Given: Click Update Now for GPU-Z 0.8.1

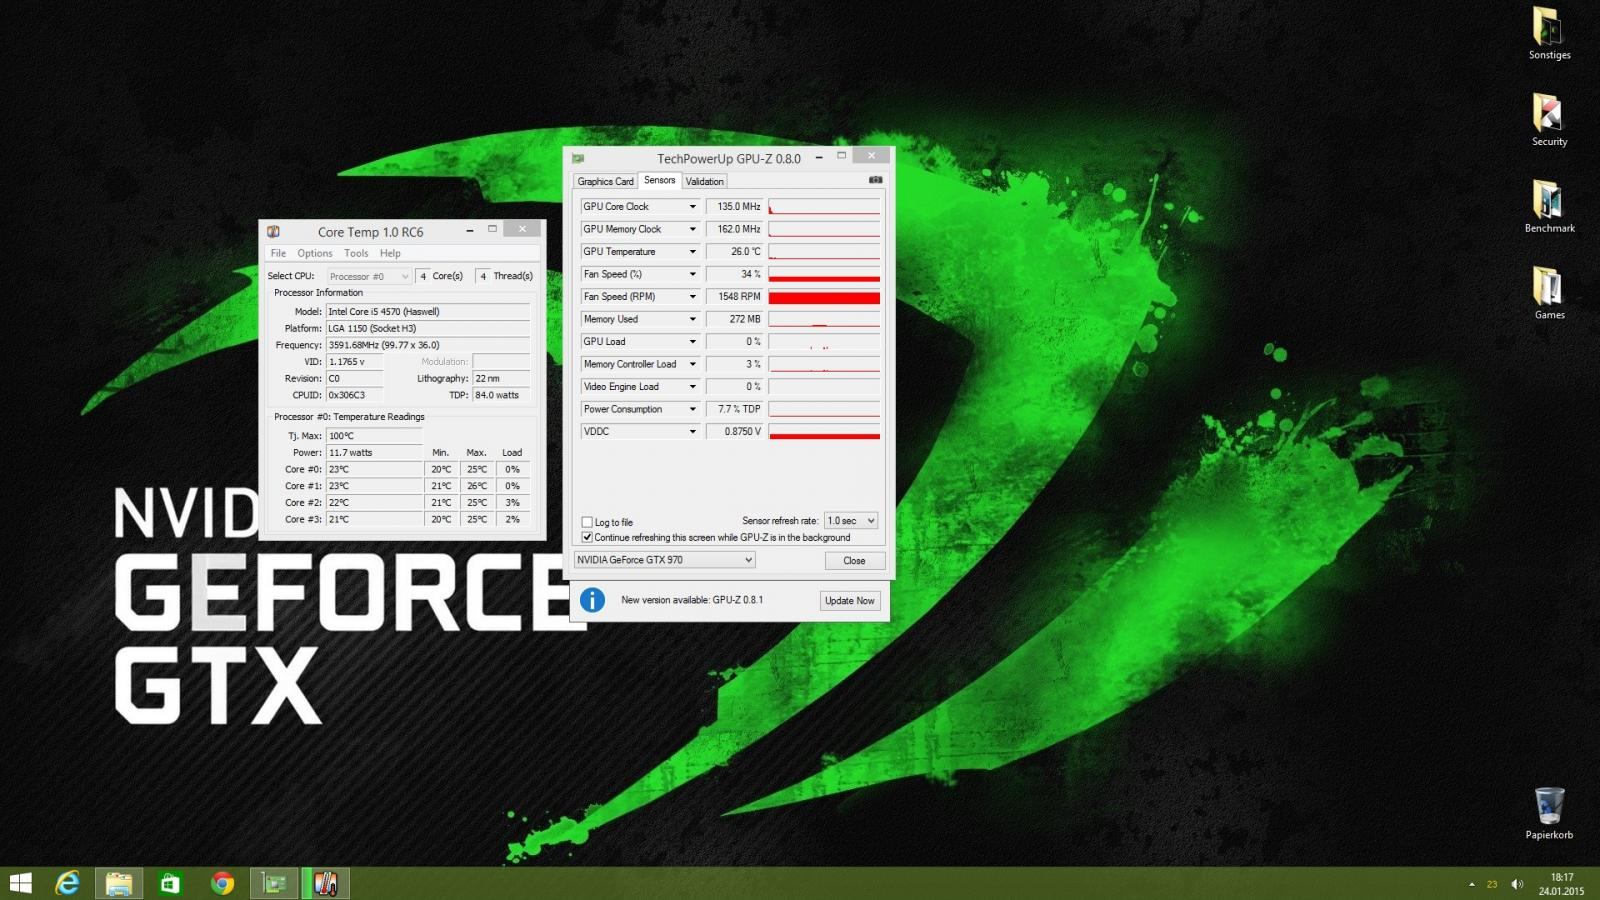Looking at the screenshot, I should coord(850,600).
